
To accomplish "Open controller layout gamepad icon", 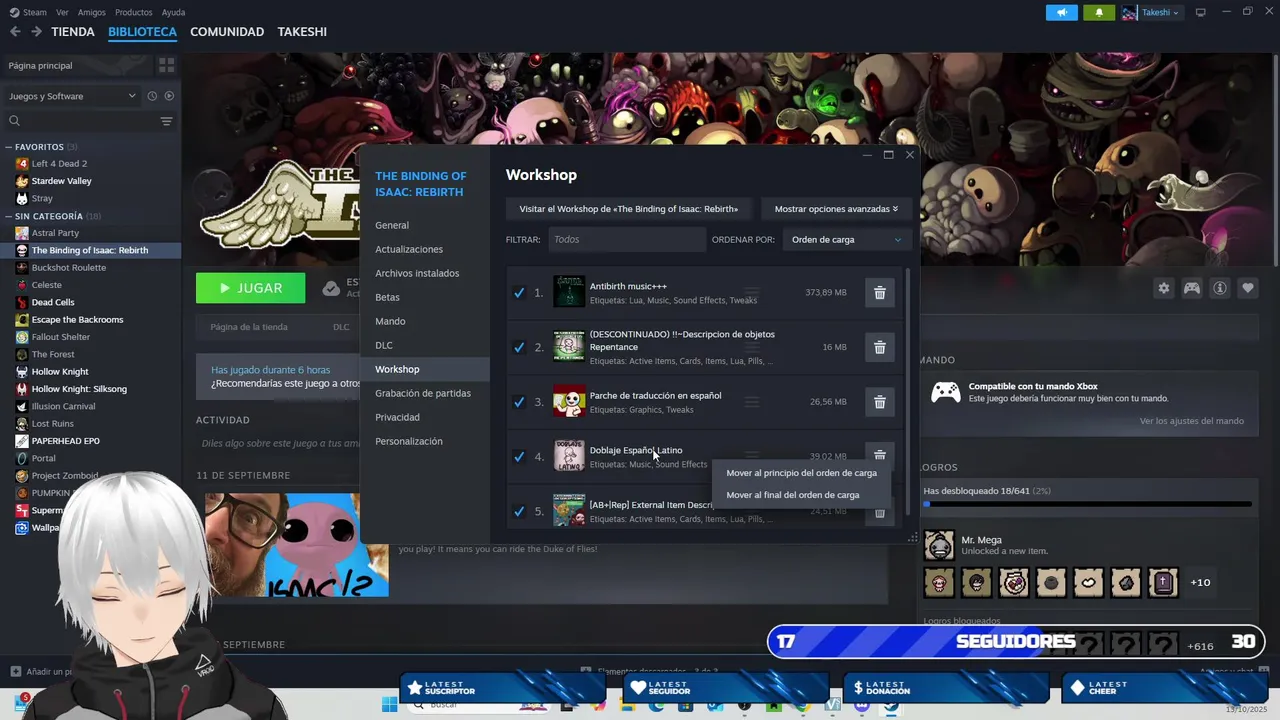I will click(1192, 288).
